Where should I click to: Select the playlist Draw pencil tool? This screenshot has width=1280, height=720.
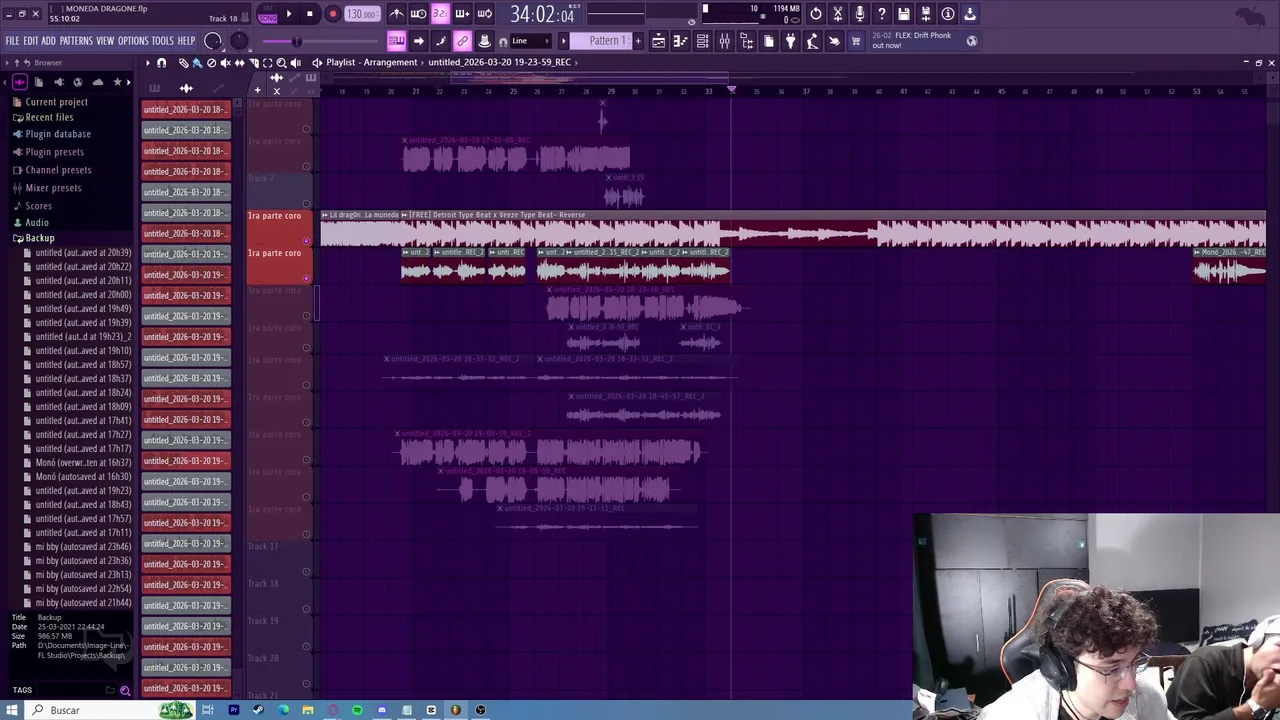183,63
